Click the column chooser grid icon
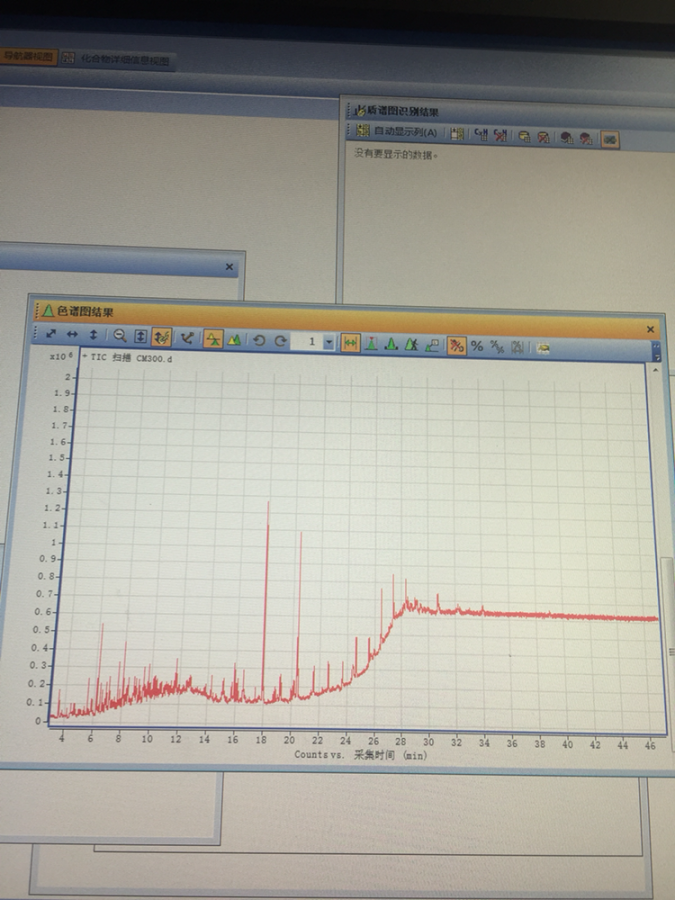The width and height of the screenshot is (675, 900). click(x=457, y=134)
